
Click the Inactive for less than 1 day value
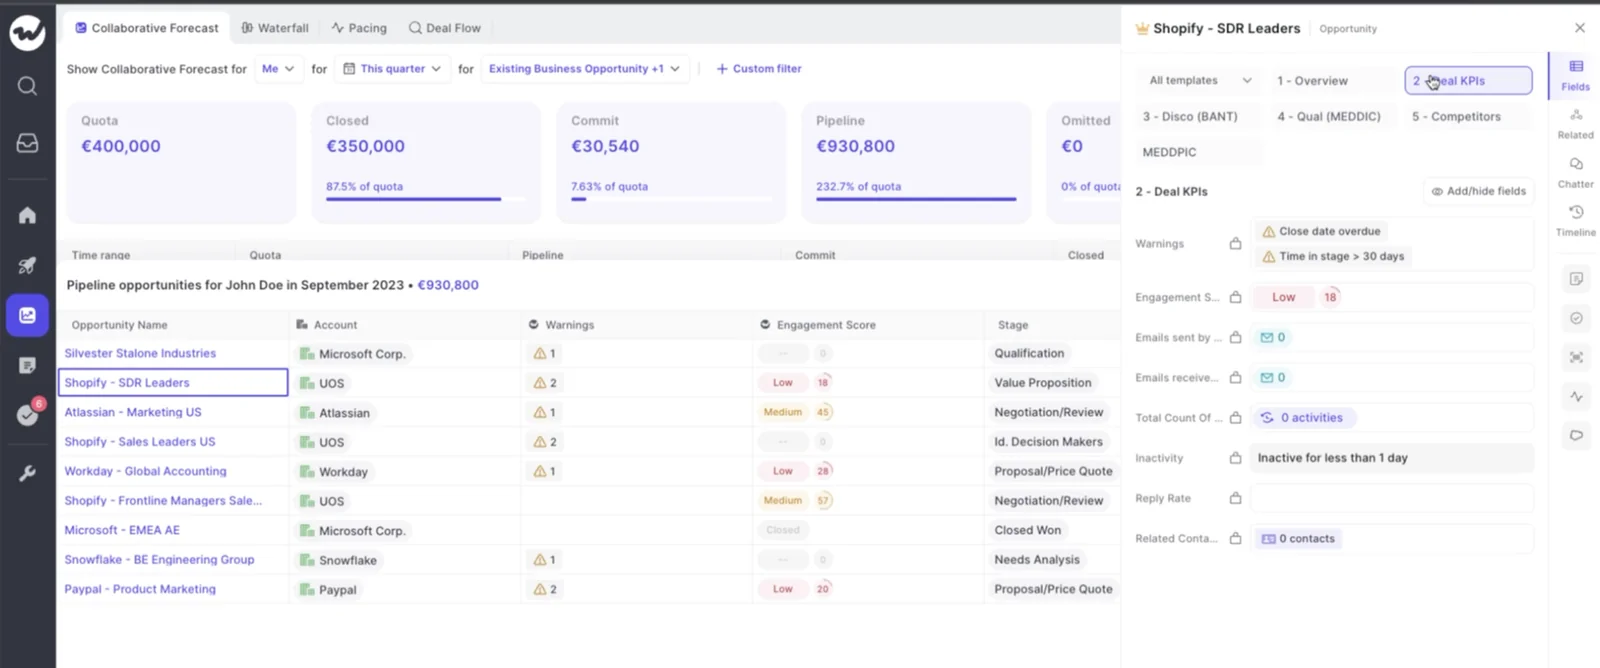click(x=1392, y=458)
